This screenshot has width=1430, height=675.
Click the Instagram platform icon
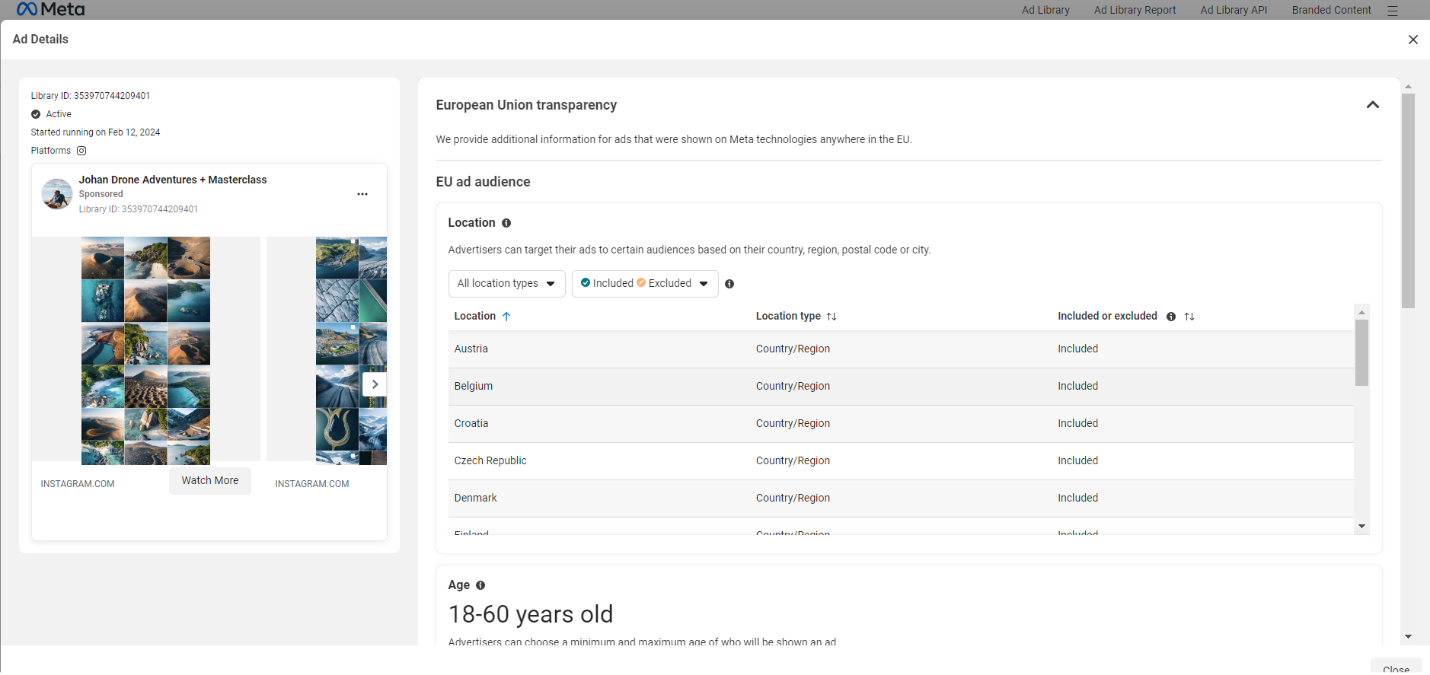(82, 150)
